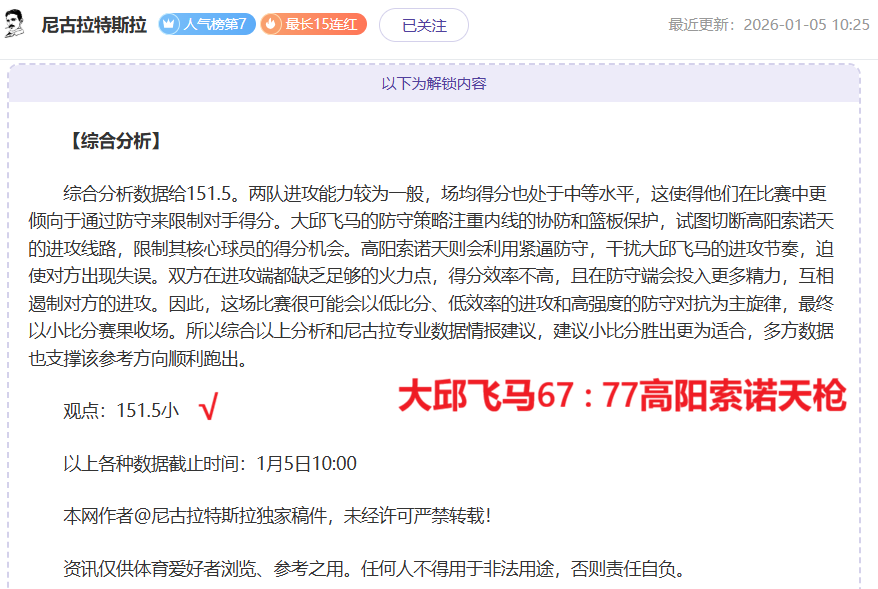Select the 最长15连红 streak label
Viewport: 878px width, 589px height.
point(320,25)
